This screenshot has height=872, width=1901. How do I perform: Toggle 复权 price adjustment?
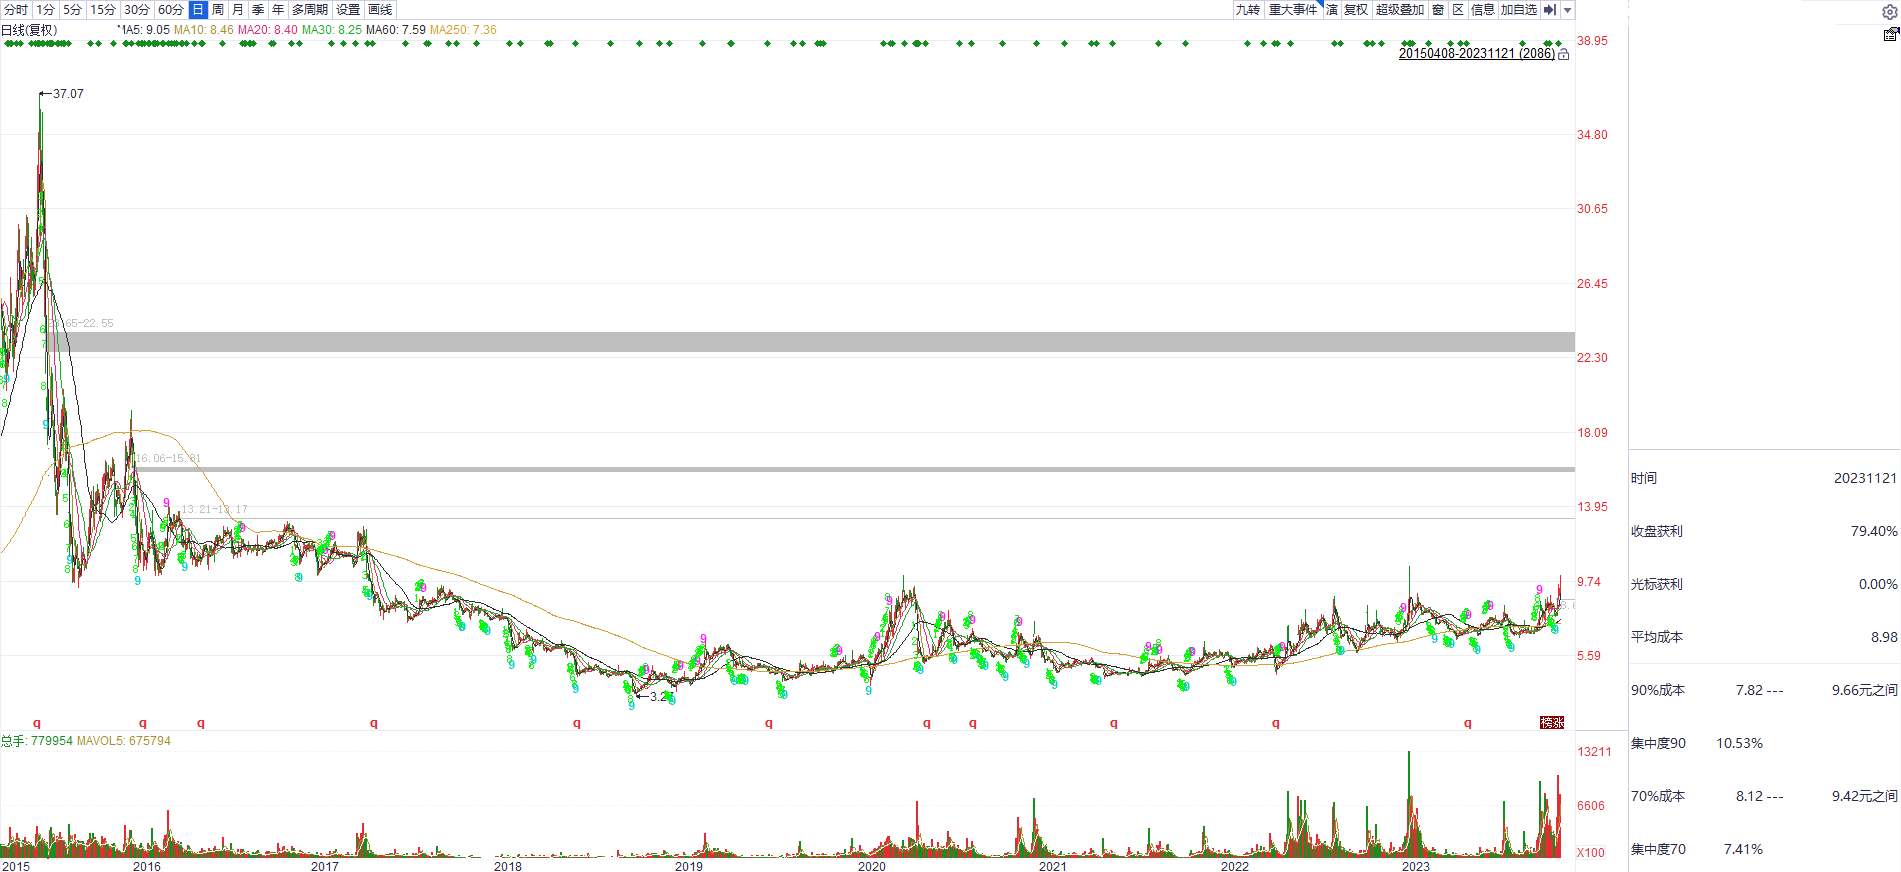[1356, 10]
